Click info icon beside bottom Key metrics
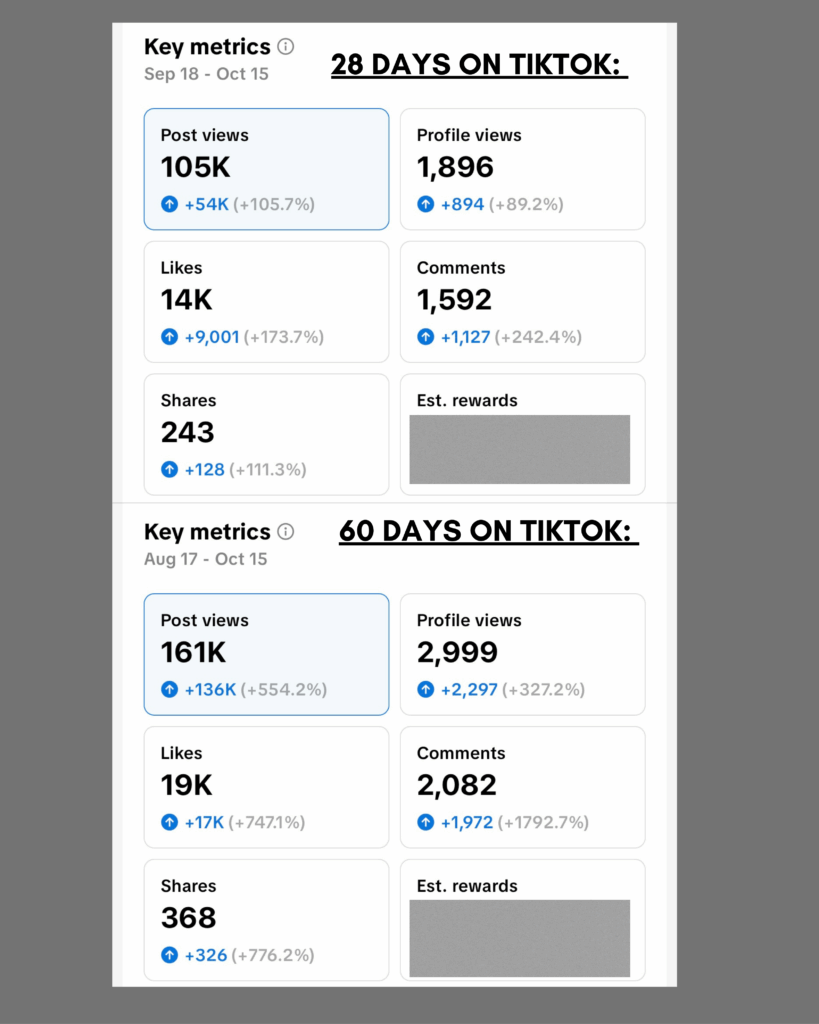The image size is (819, 1024). click(x=285, y=532)
